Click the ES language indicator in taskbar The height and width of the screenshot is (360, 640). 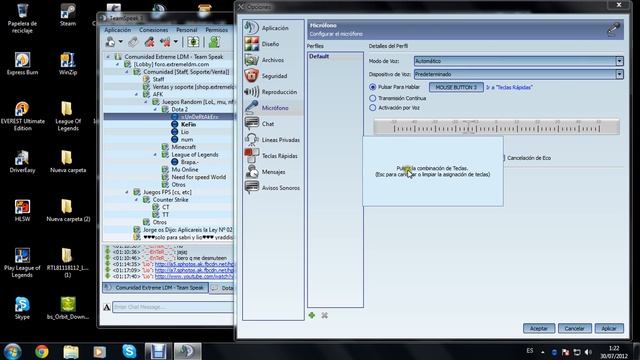click(530, 351)
